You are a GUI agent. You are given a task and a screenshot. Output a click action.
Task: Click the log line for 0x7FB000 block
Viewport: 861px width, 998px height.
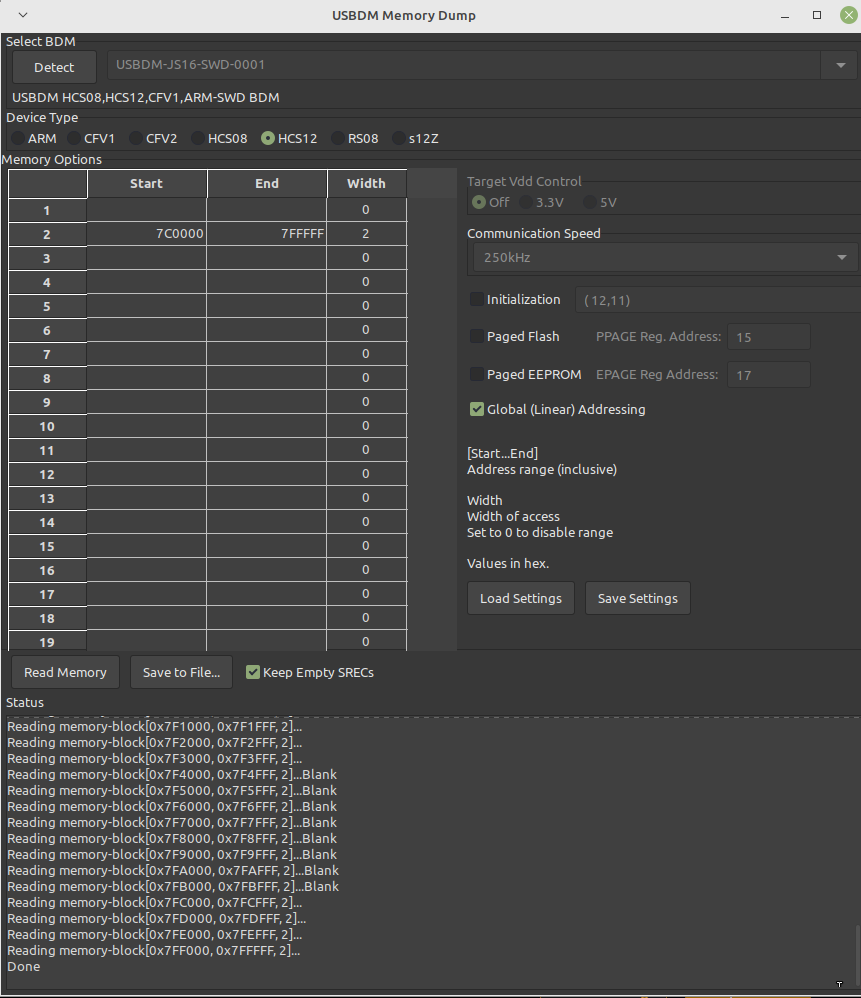click(173, 887)
